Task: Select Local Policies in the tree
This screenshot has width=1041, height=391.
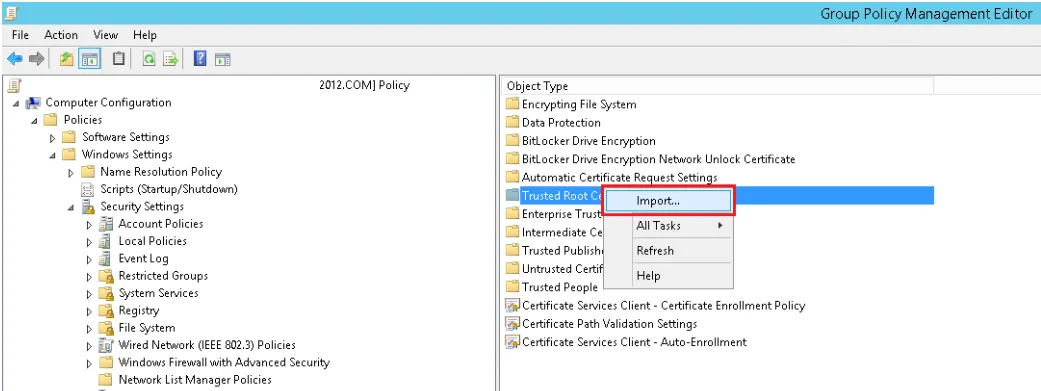Action: pyautogui.click(x=152, y=241)
